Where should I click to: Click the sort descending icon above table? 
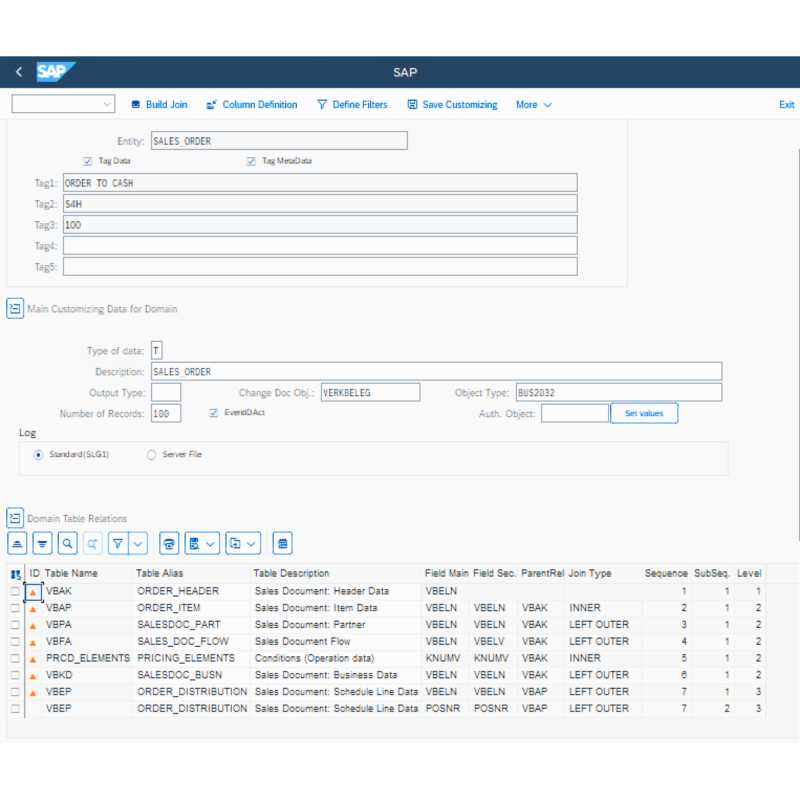[42, 543]
